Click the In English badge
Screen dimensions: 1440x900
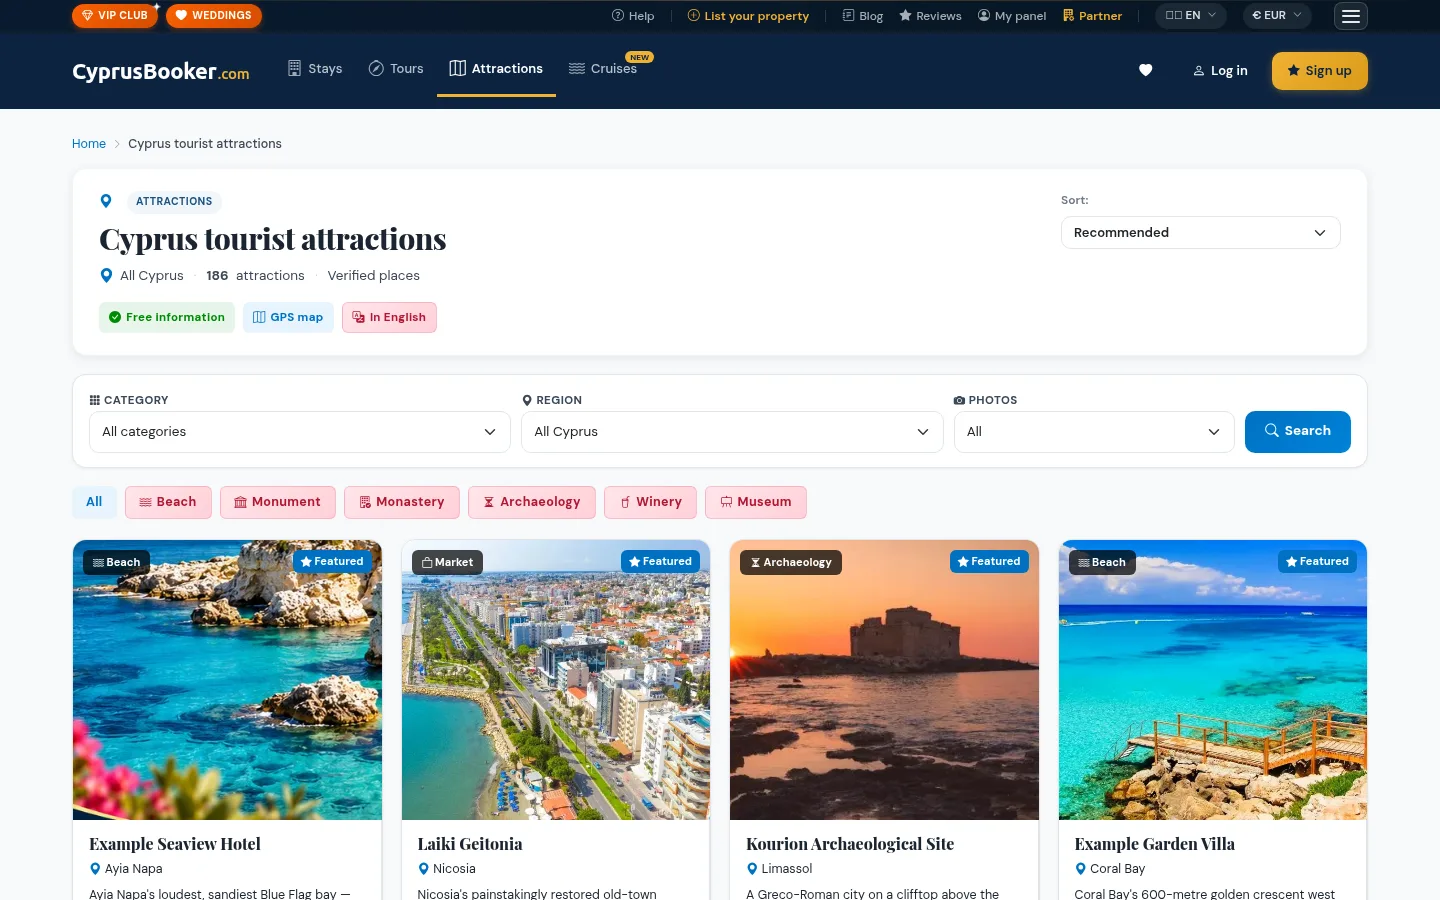pos(389,317)
